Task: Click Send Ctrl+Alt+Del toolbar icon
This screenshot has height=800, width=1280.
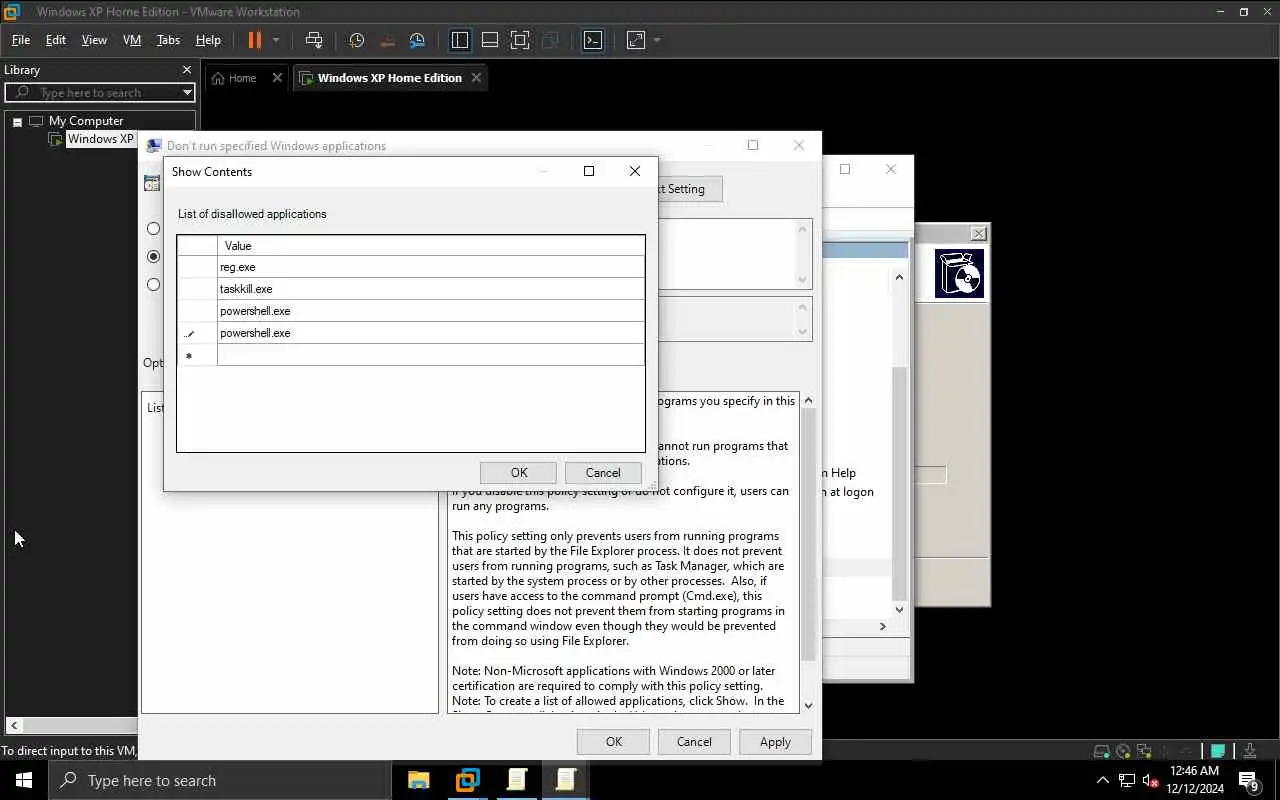Action: coord(314,40)
